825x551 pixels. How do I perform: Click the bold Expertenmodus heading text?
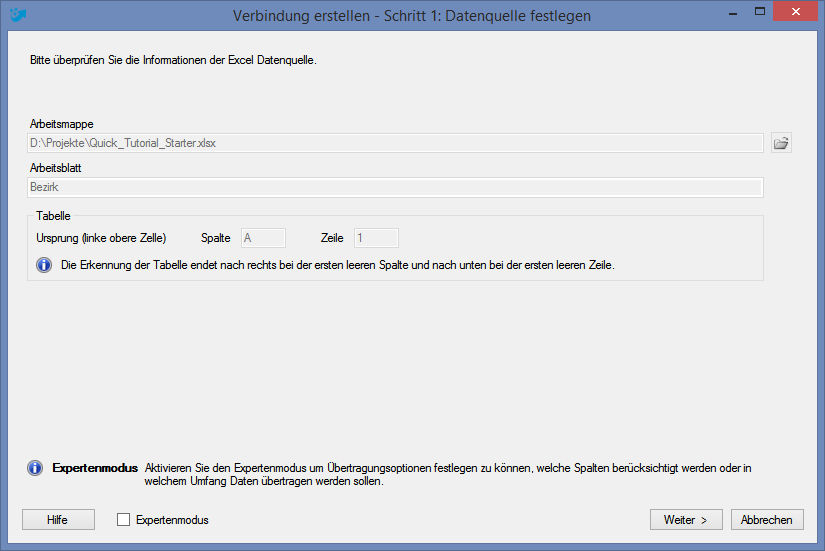(95, 468)
